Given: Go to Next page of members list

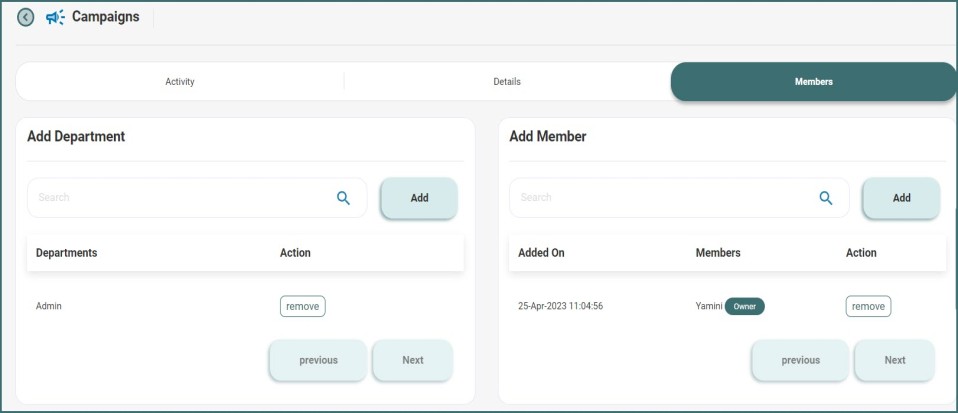Looking at the screenshot, I should pyautogui.click(x=894, y=360).
